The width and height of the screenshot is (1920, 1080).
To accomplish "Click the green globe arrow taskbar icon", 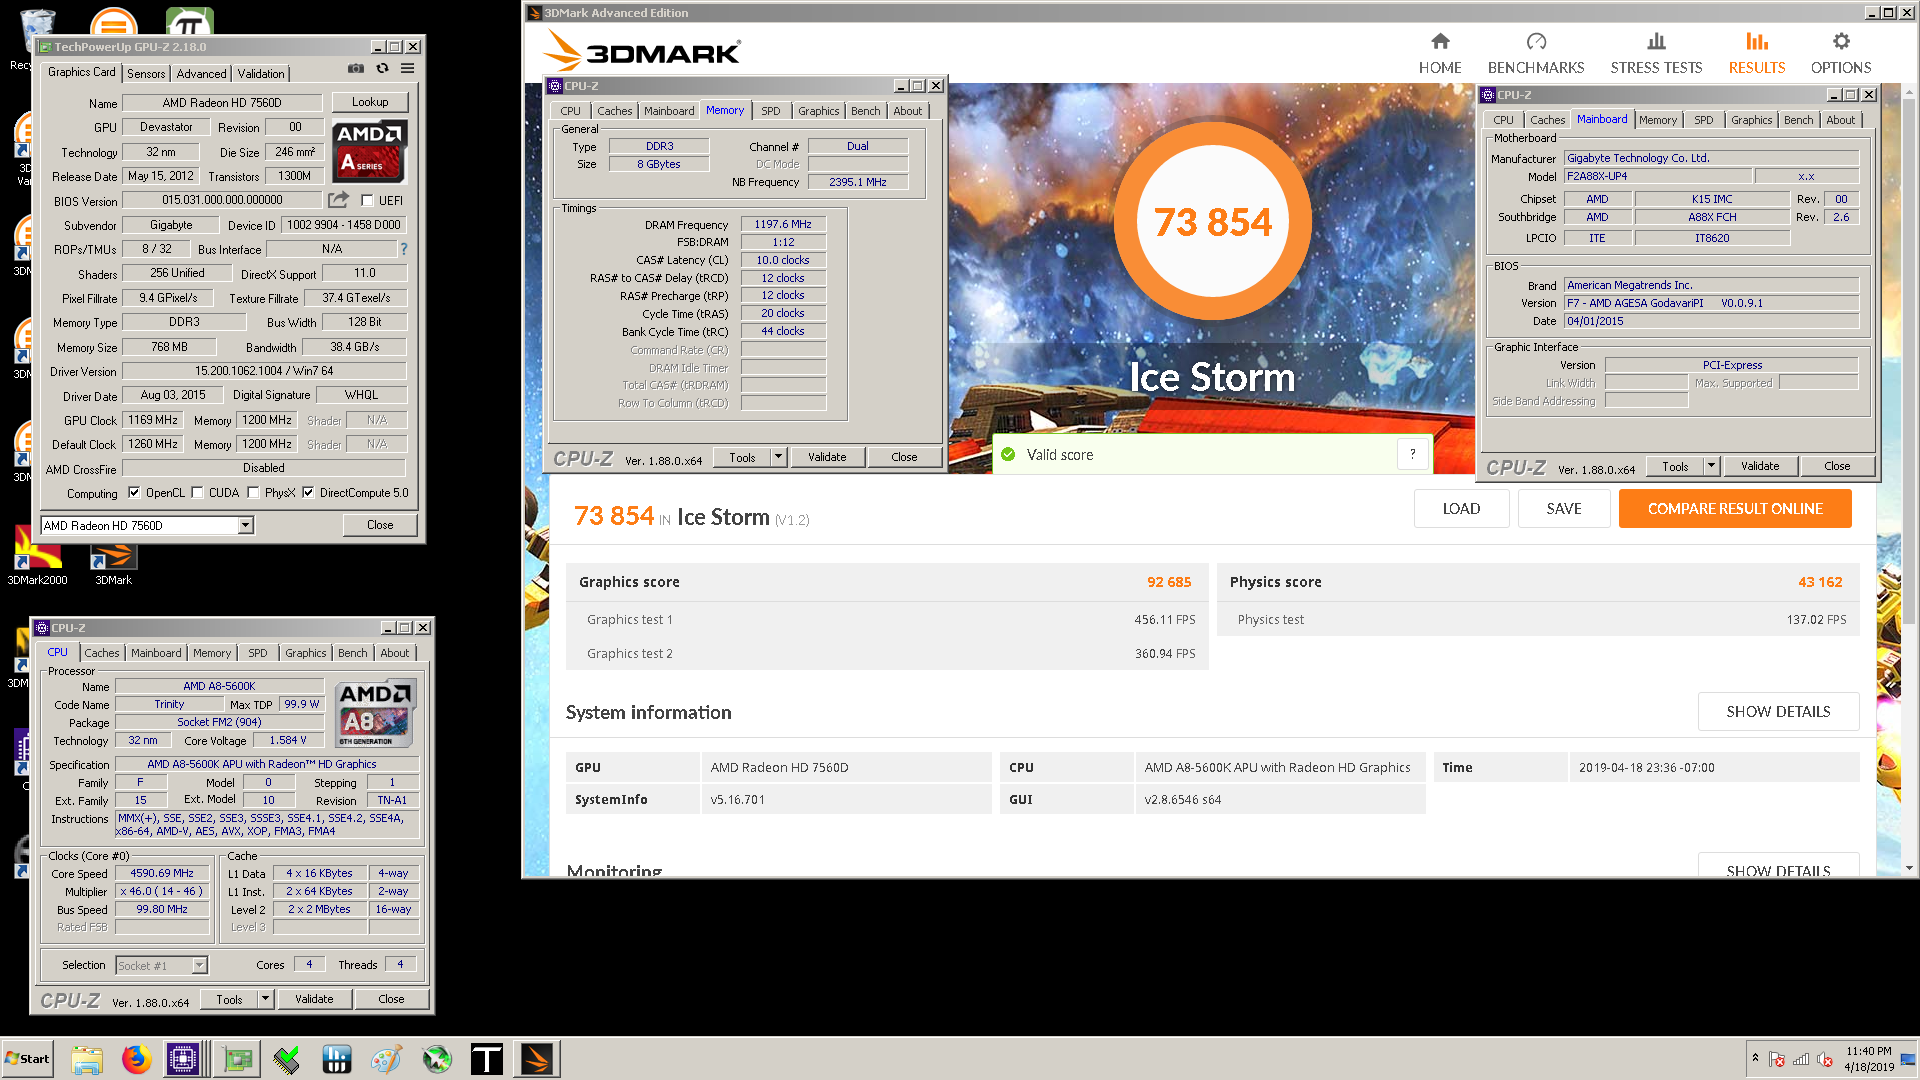I will [437, 1059].
